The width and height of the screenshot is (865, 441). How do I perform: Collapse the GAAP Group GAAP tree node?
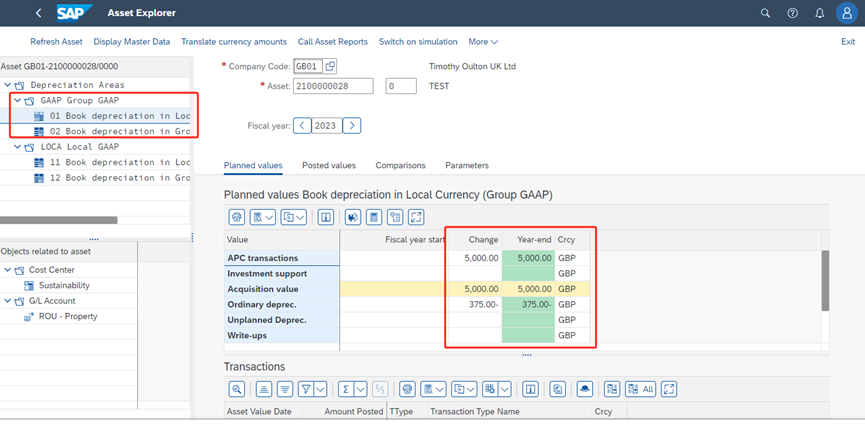[16, 101]
